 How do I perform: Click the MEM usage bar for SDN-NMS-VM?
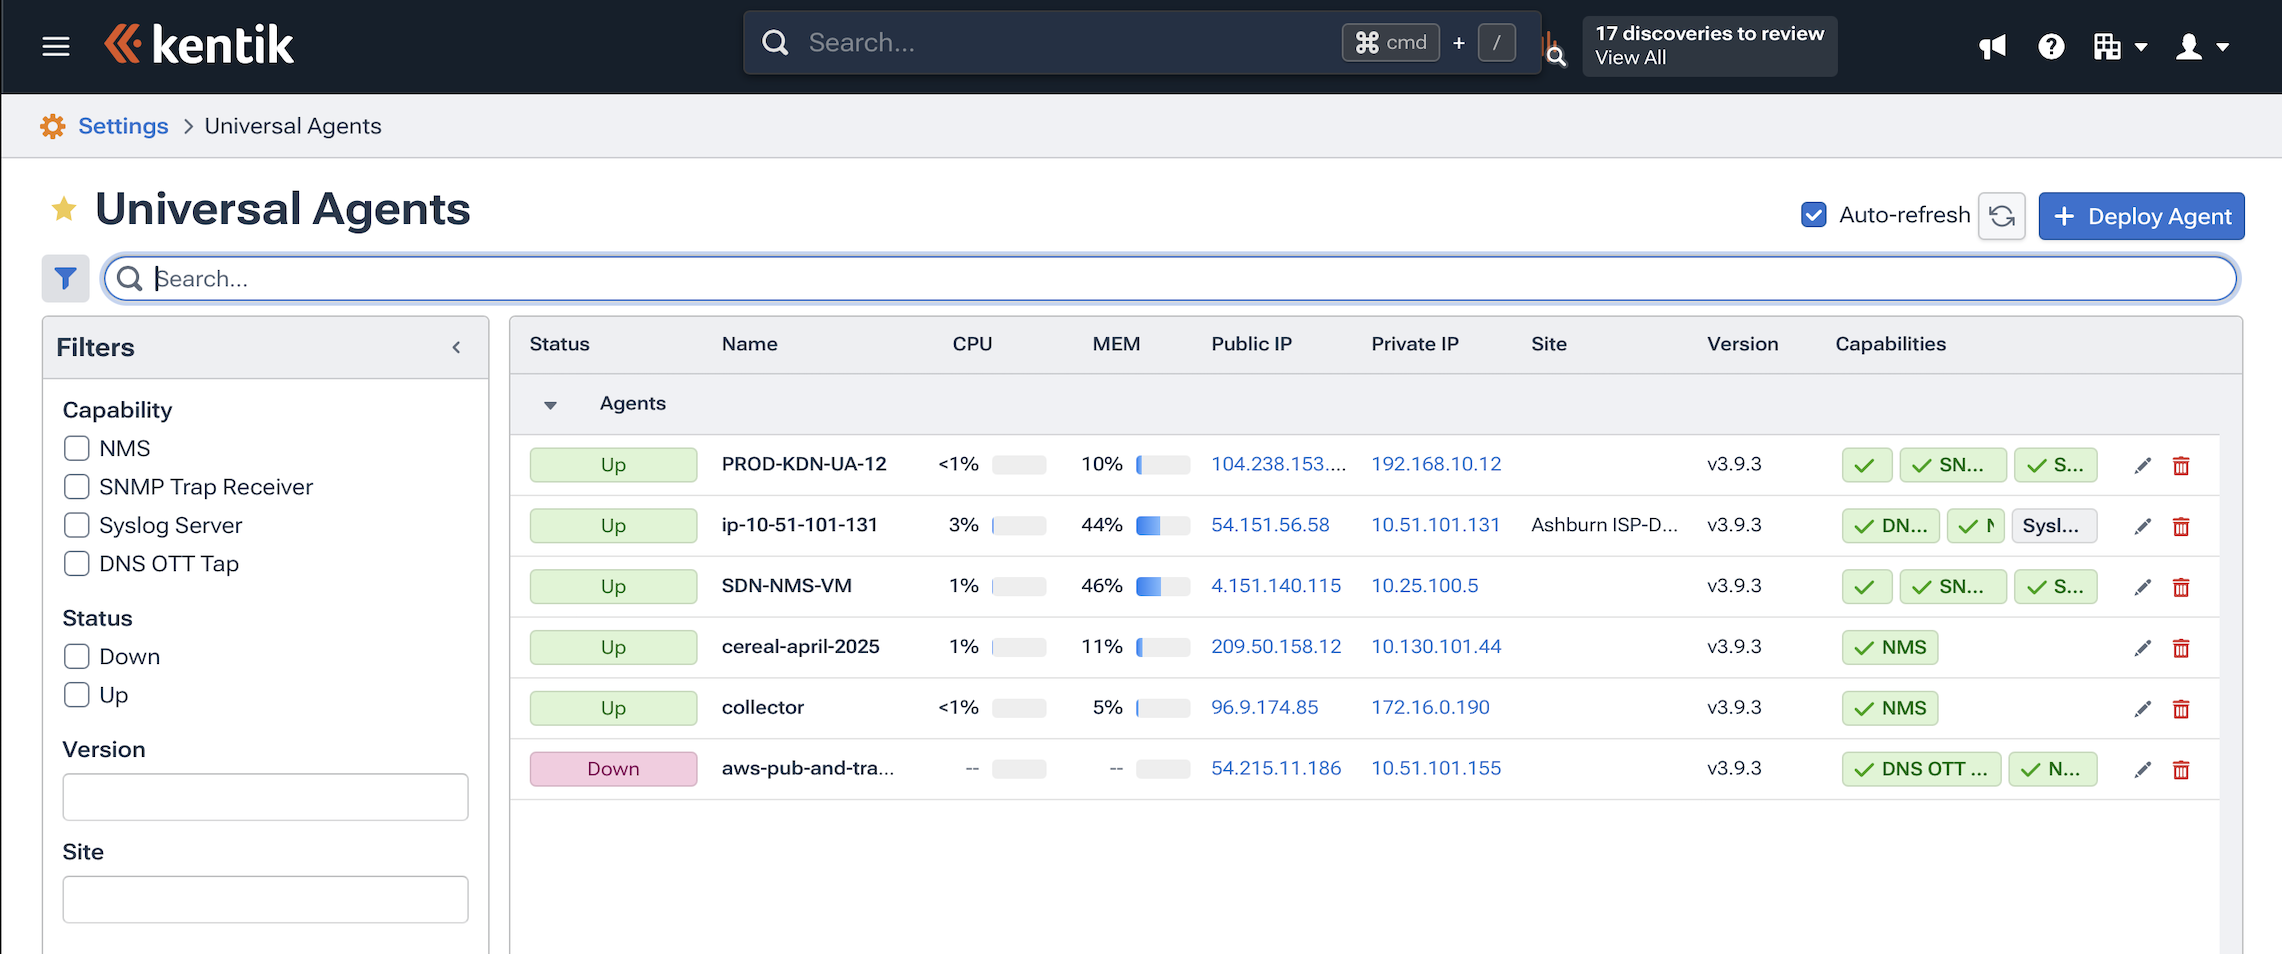pyautogui.click(x=1163, y=586)
